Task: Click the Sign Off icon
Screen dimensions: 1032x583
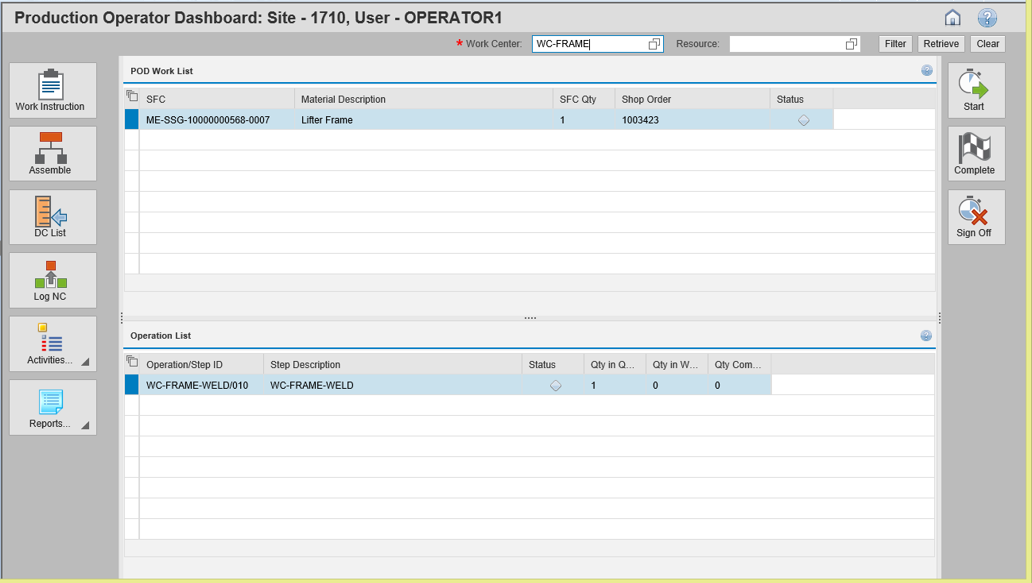Action: click(x=976, y=216)
